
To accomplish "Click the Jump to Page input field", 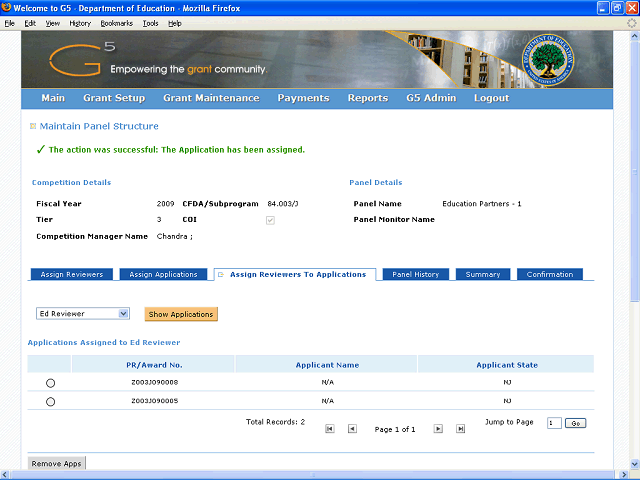I will tap(554, 423).
